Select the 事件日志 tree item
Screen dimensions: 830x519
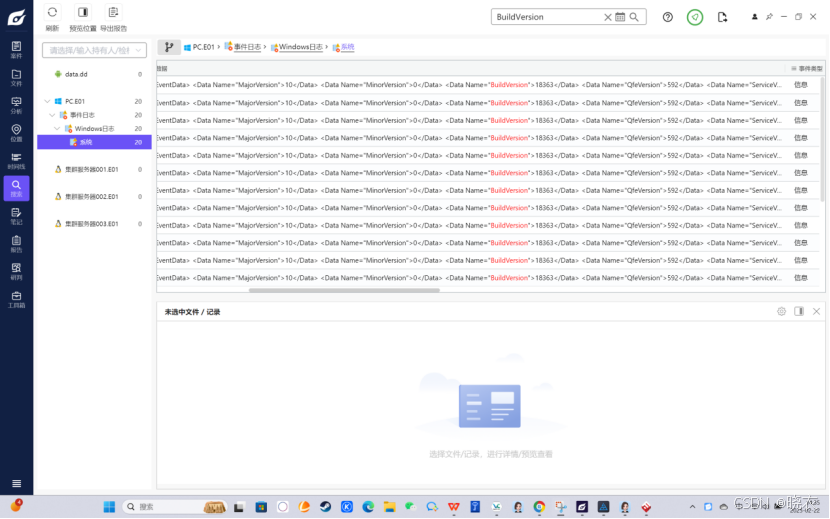point(82,115)
